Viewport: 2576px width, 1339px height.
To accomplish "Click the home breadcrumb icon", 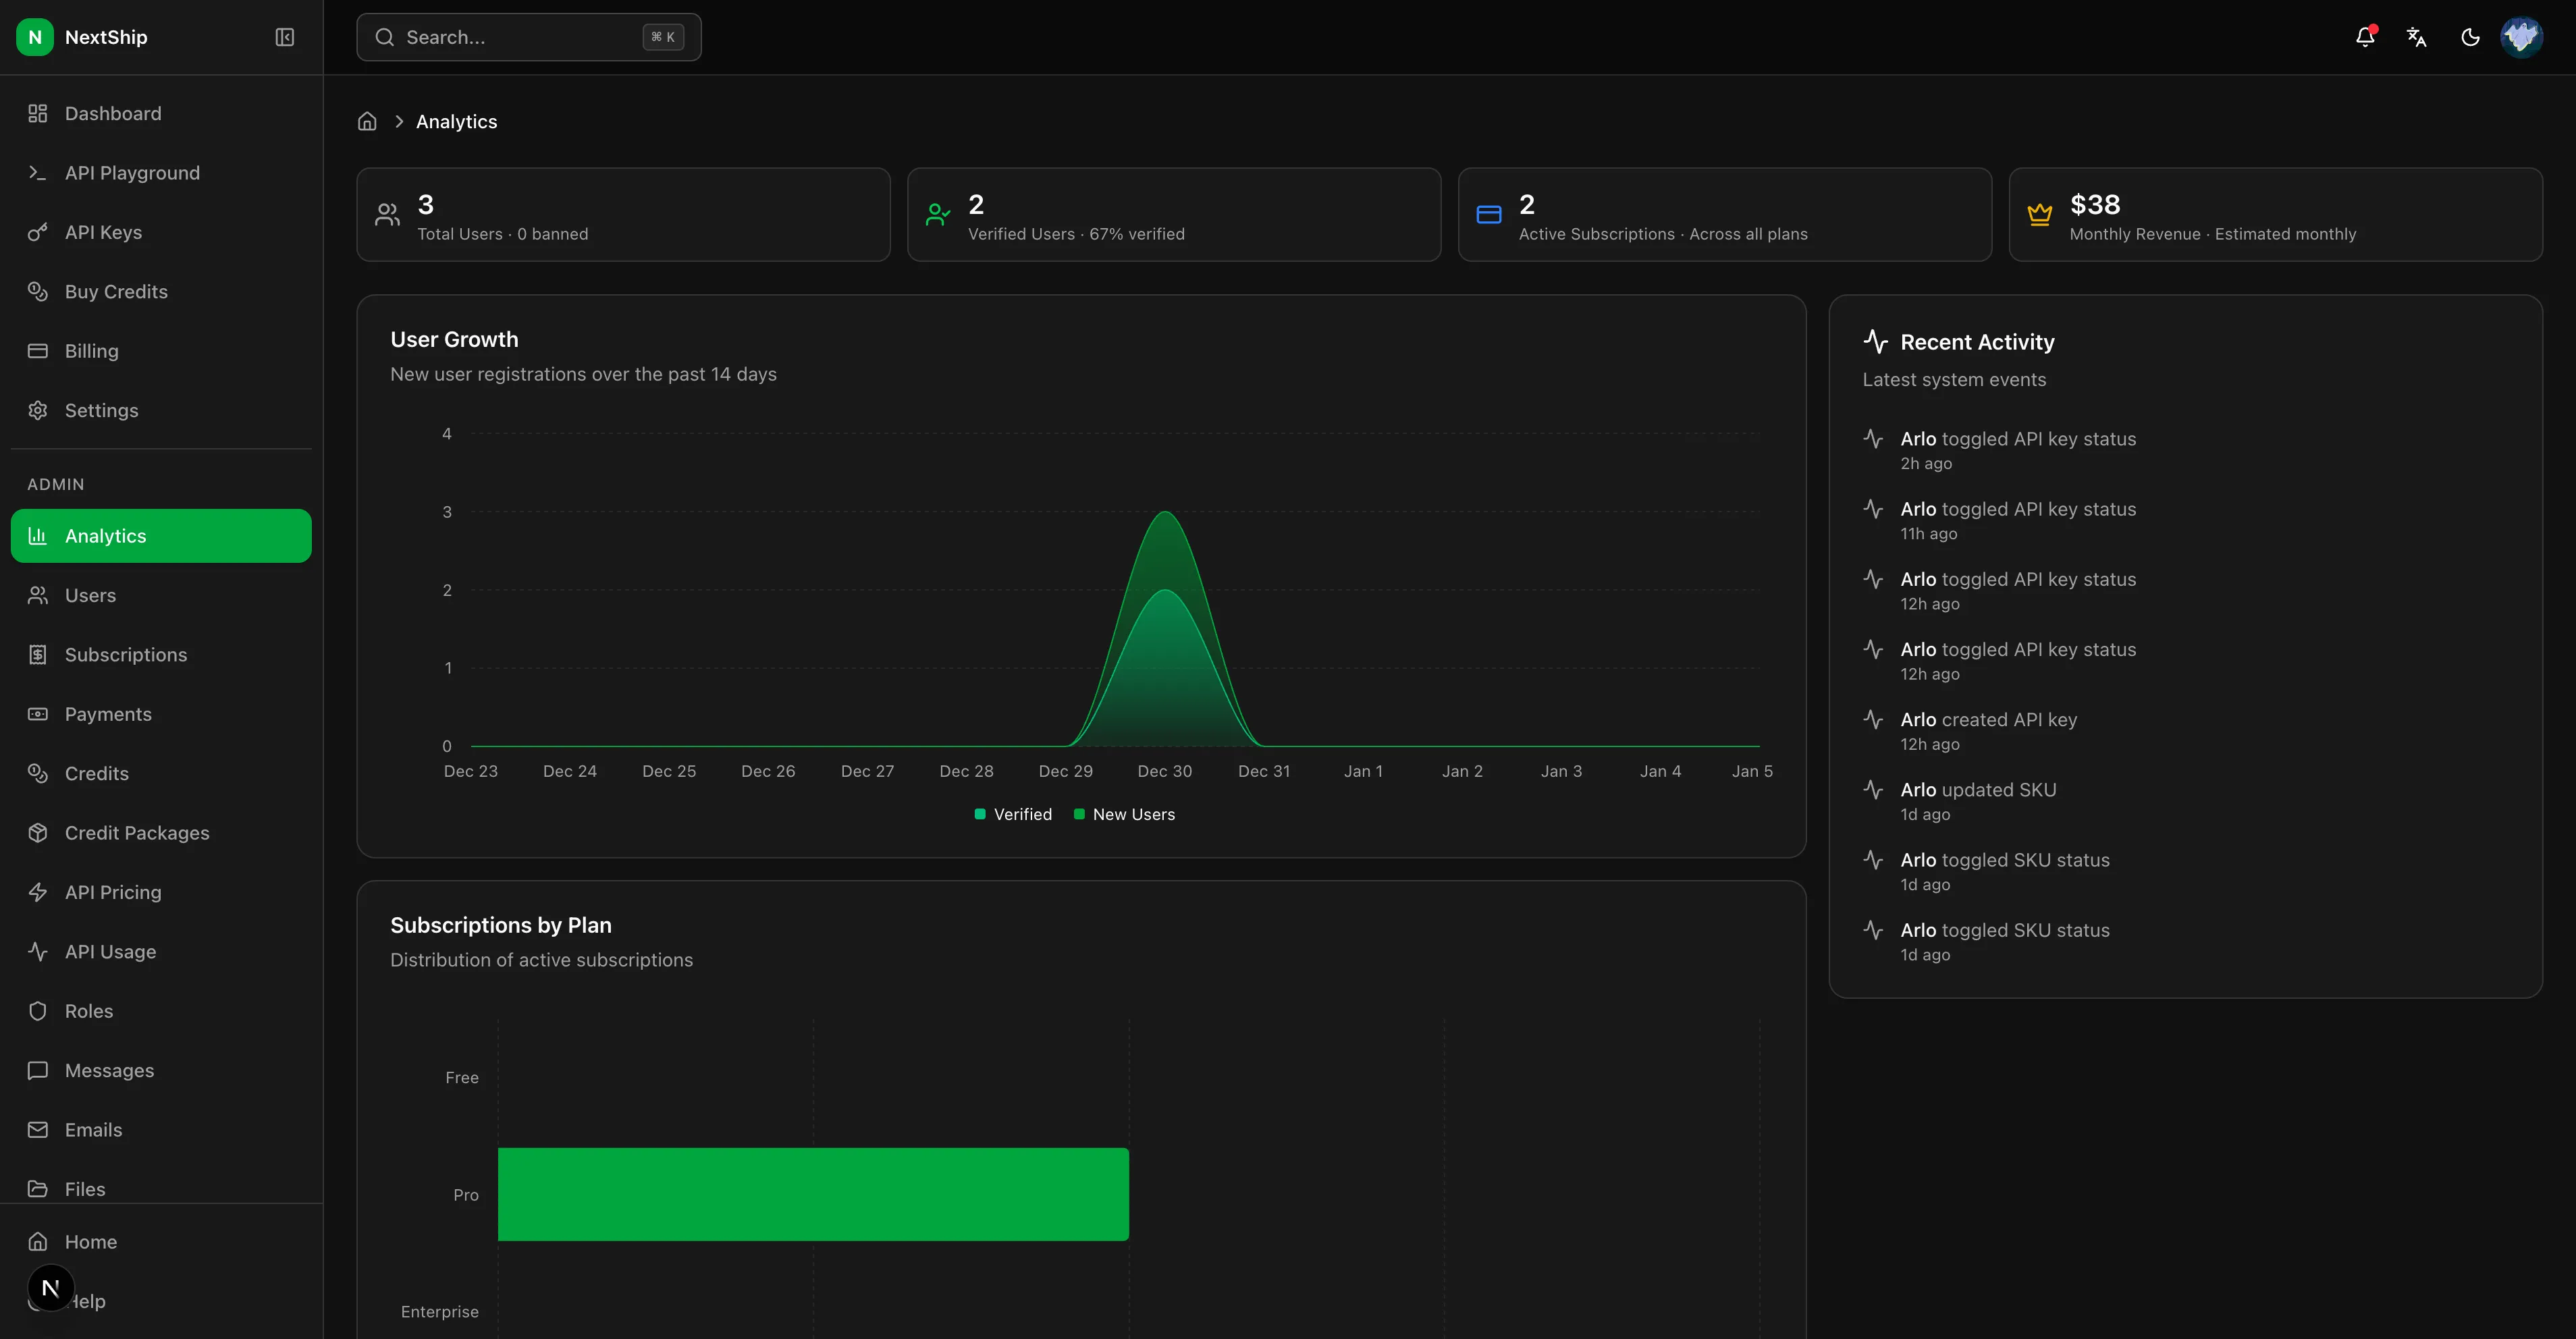I will point(366,120).
